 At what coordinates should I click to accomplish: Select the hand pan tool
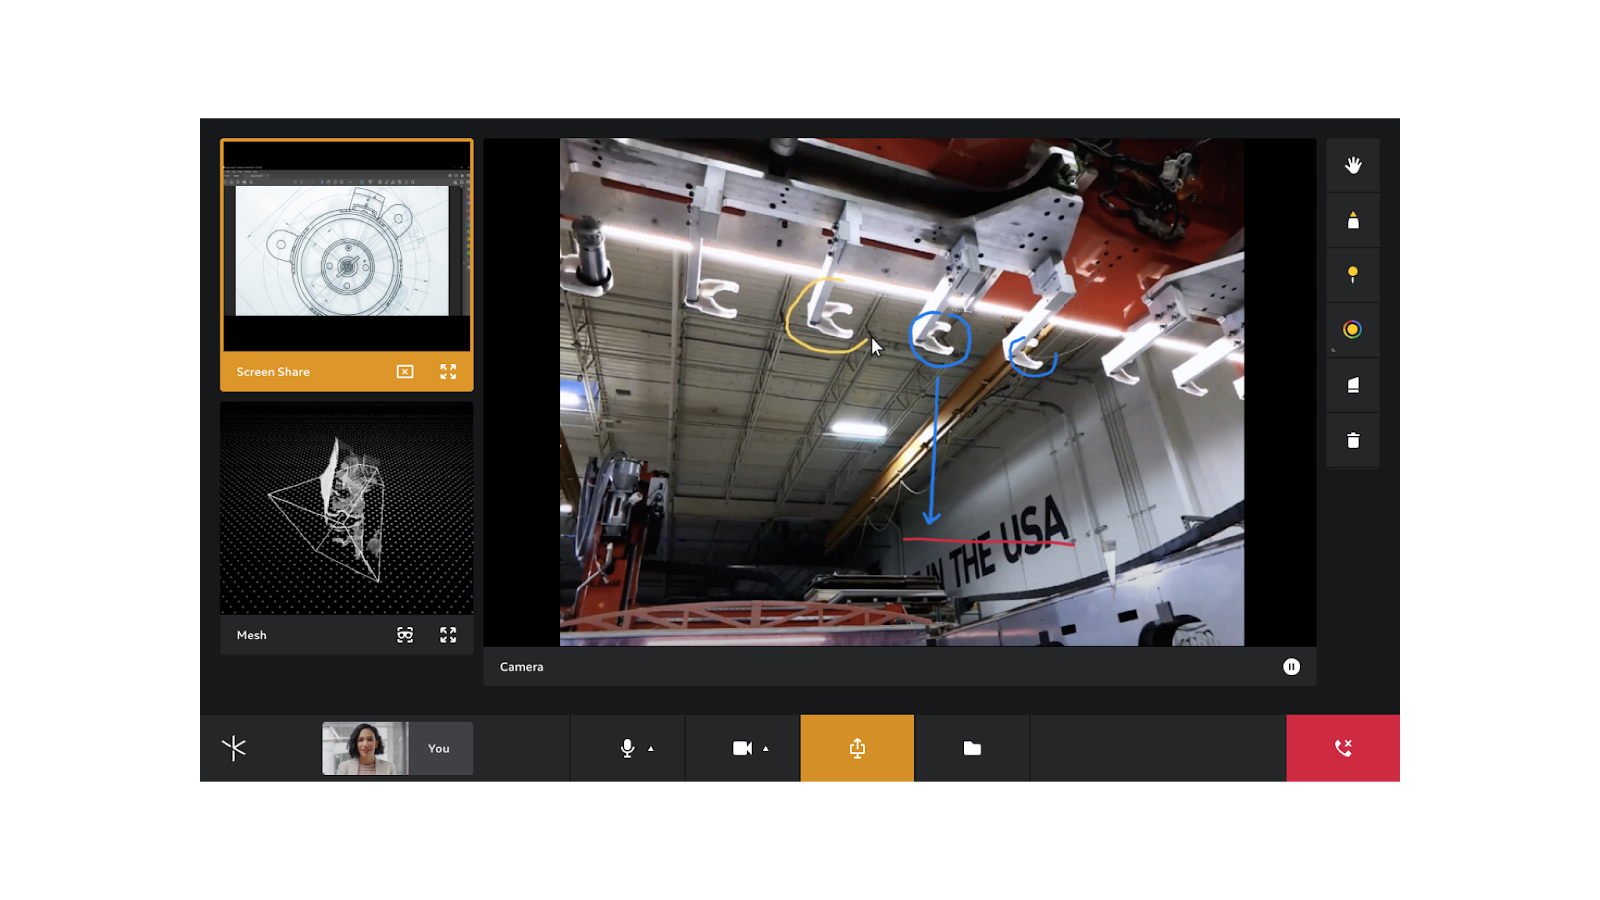tap(1352, 165)
